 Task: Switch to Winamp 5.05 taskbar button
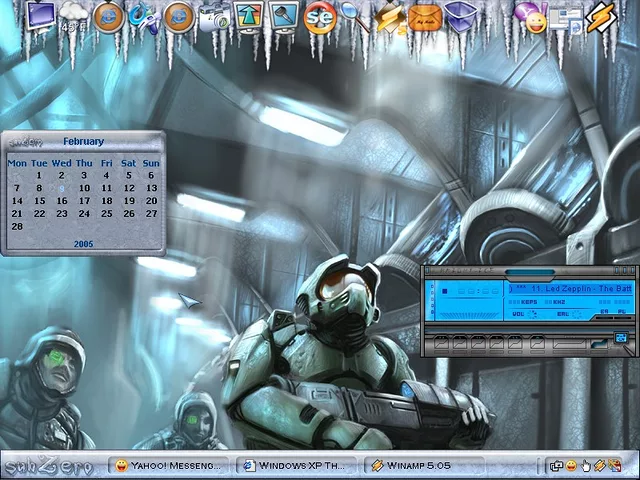(424, 465)
